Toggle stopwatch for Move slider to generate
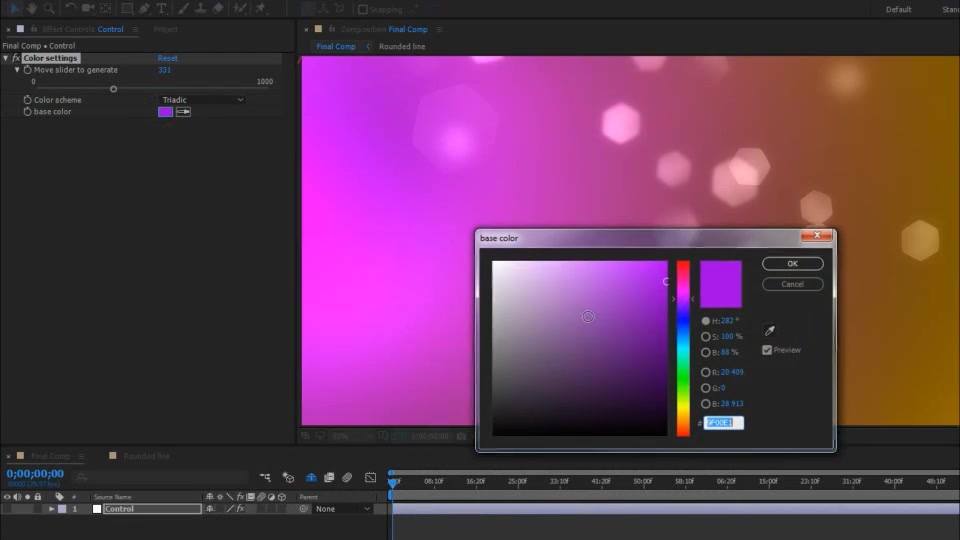960x540 pixels. [x=27, y=70]
